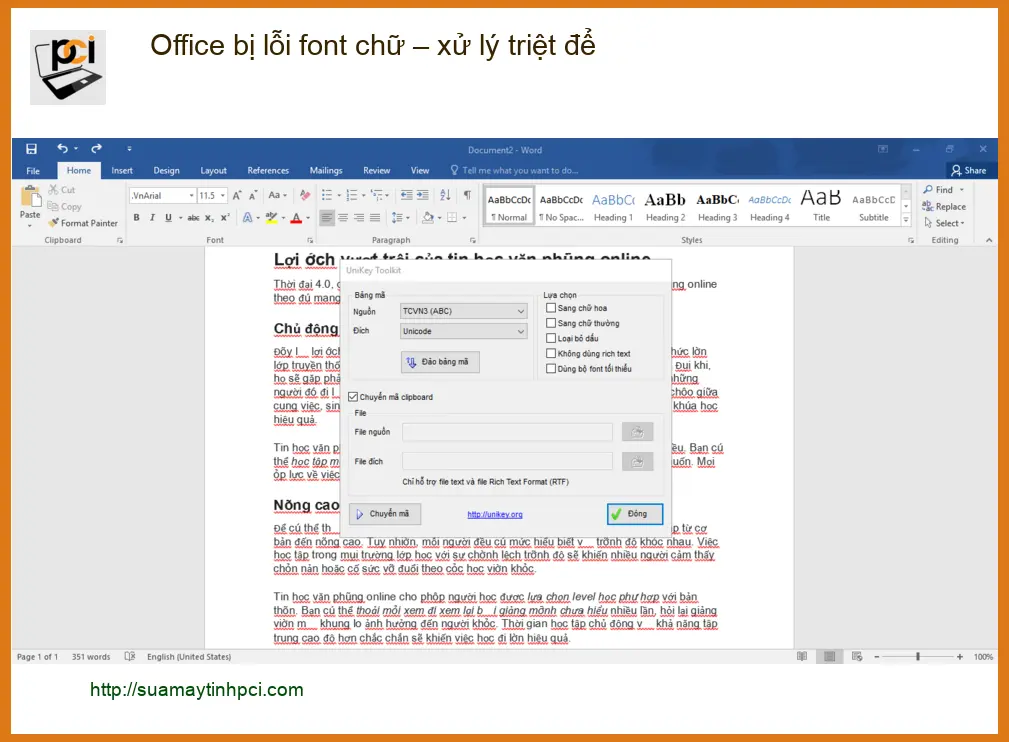Screen dimensions: 1009x742
Task: Click 'Tell me what you want to do' box
Action: coord(514,171)
